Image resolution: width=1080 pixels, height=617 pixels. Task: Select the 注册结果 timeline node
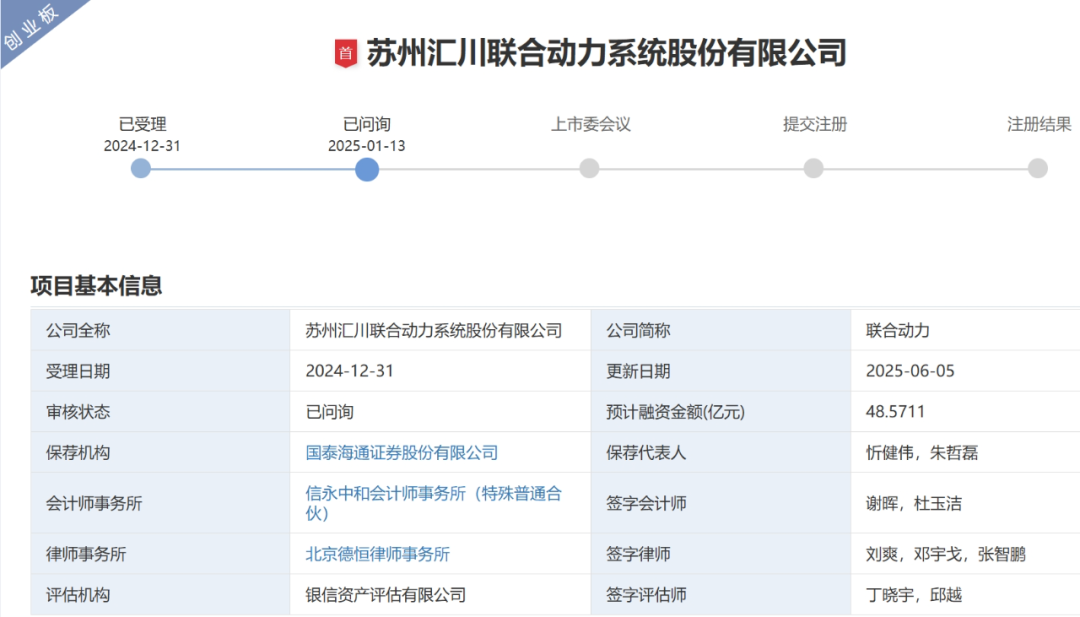tap(1037, 169)
